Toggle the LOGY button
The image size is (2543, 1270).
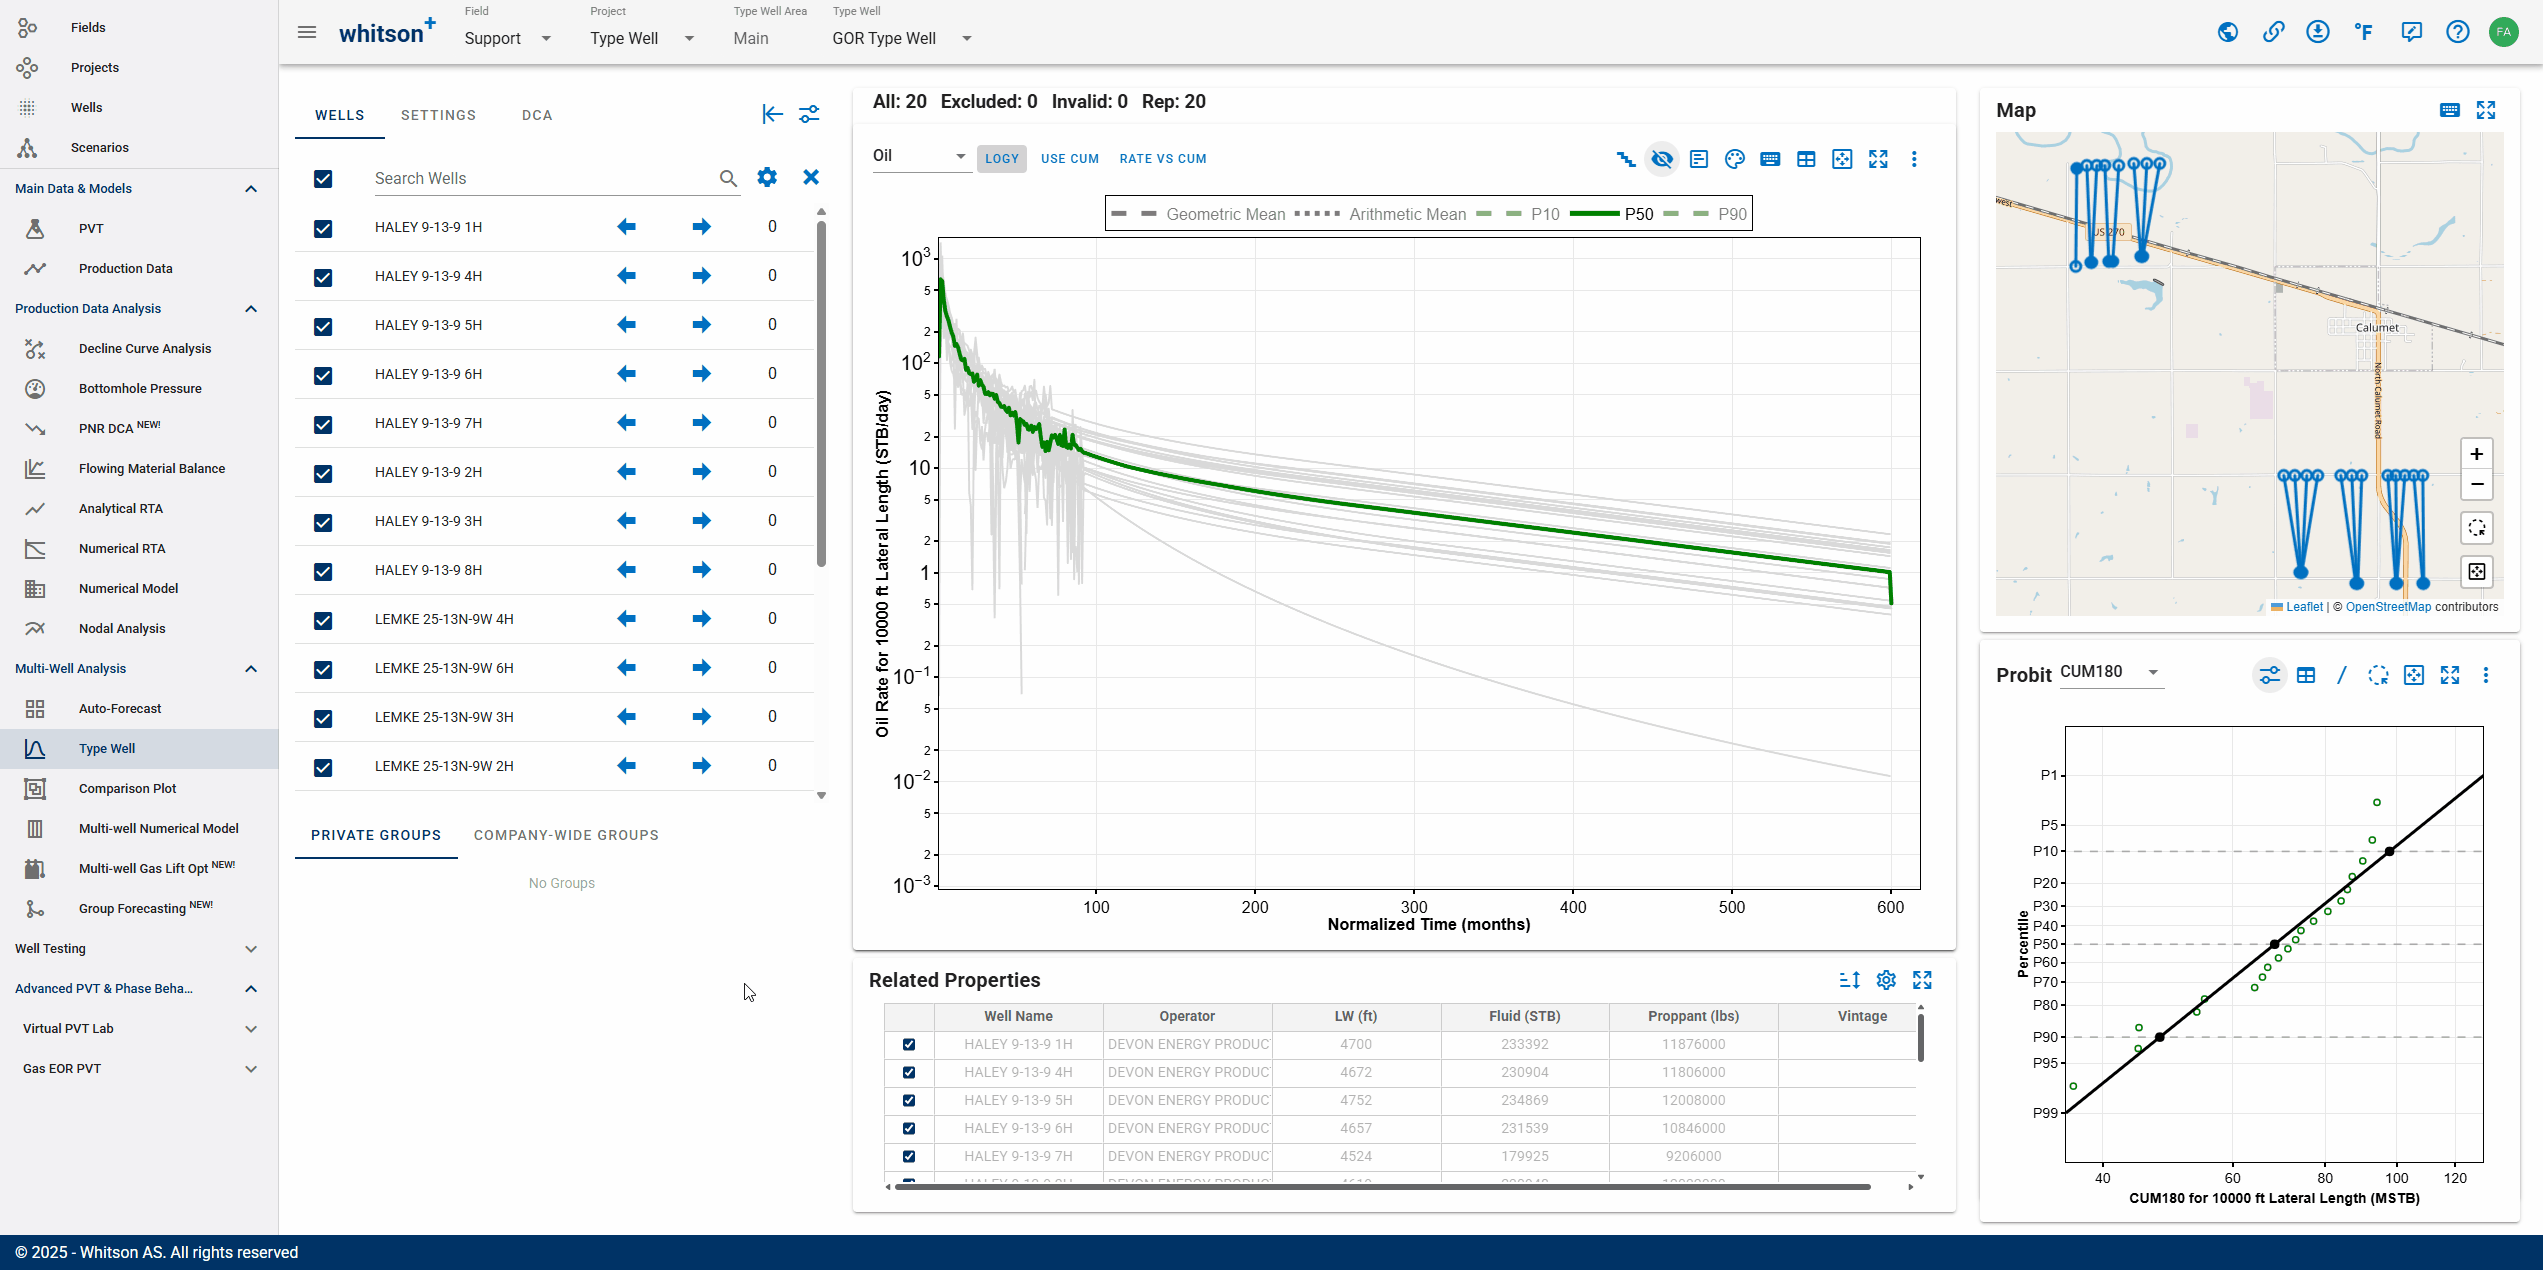1001,158
